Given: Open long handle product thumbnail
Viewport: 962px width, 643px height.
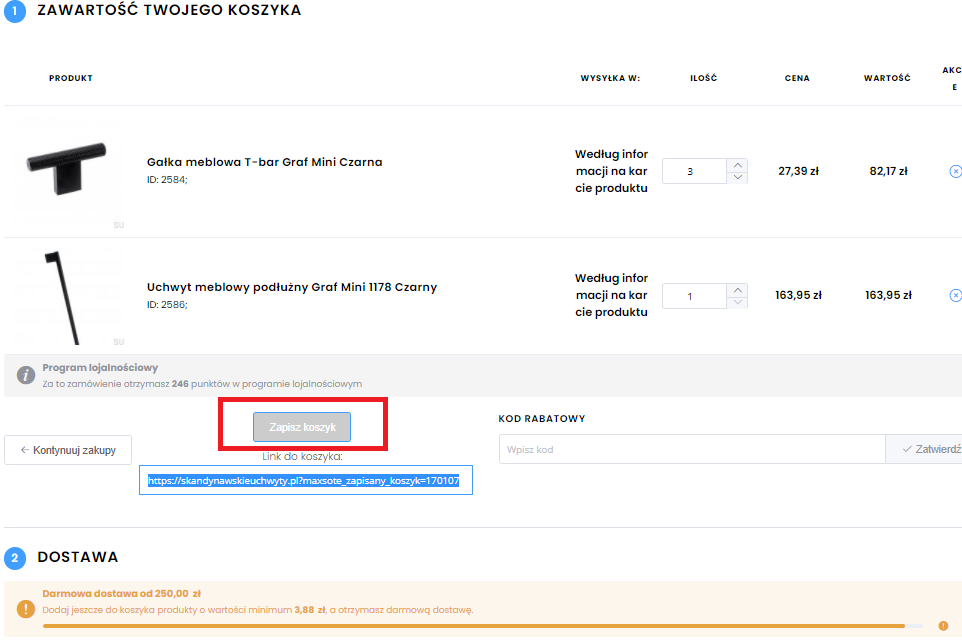Looking at the screenshot, I should [66, 297].
